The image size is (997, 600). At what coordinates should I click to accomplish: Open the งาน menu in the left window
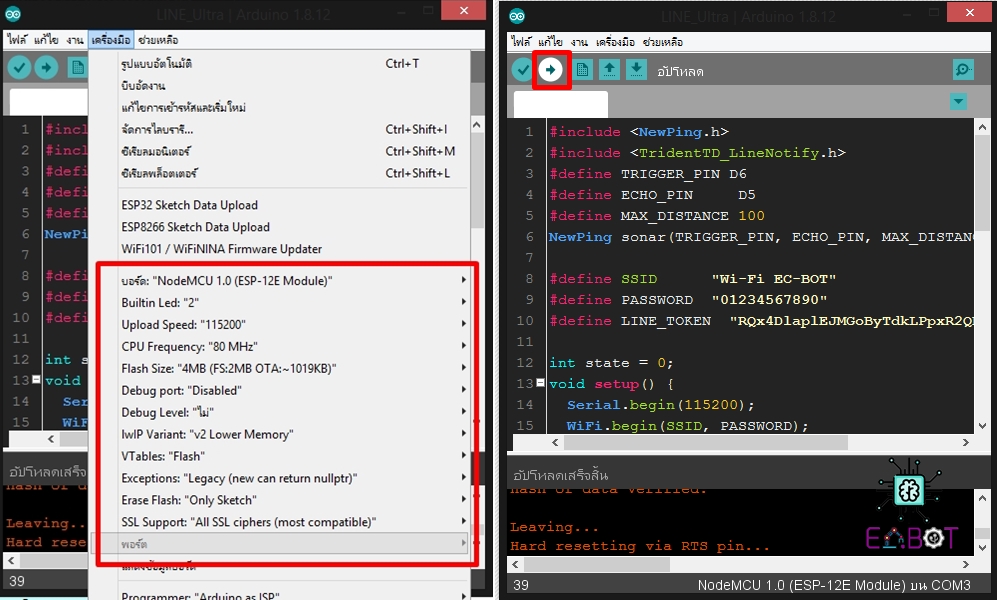75,40
